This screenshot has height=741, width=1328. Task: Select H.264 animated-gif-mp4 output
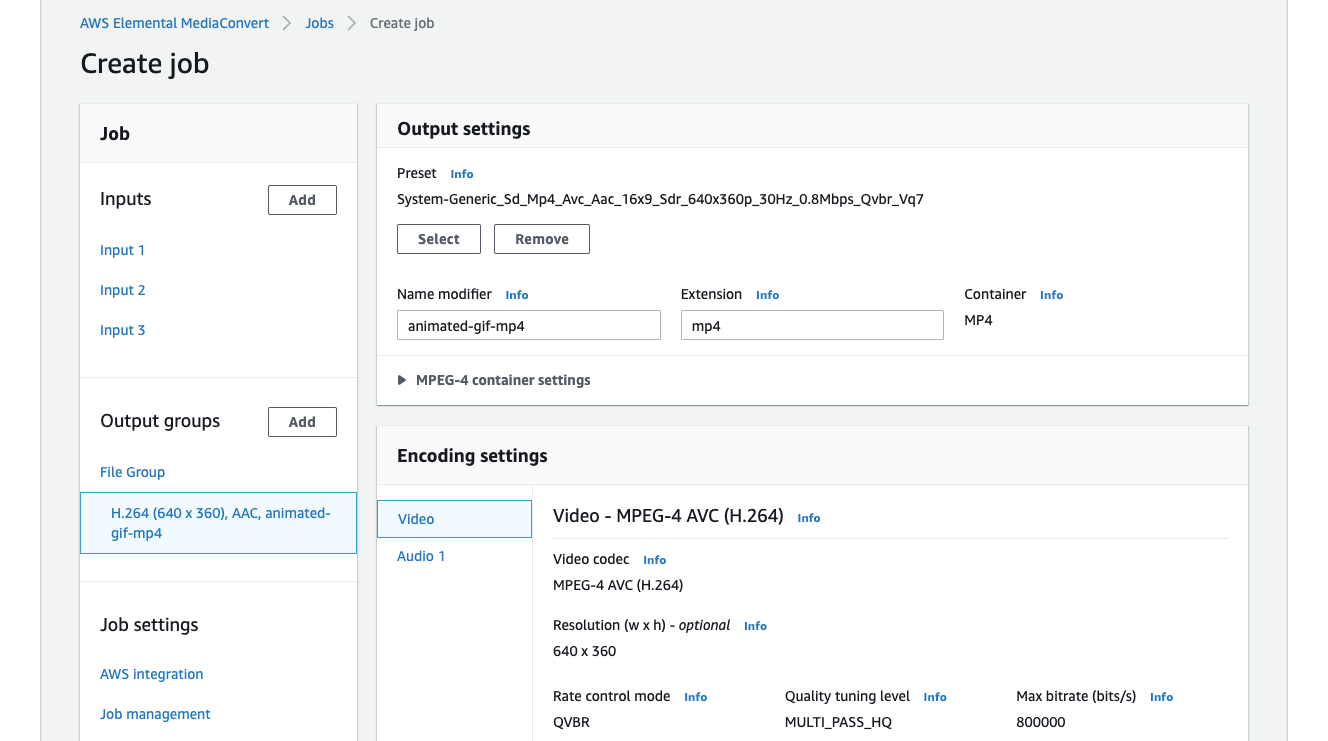click(219, 523)
